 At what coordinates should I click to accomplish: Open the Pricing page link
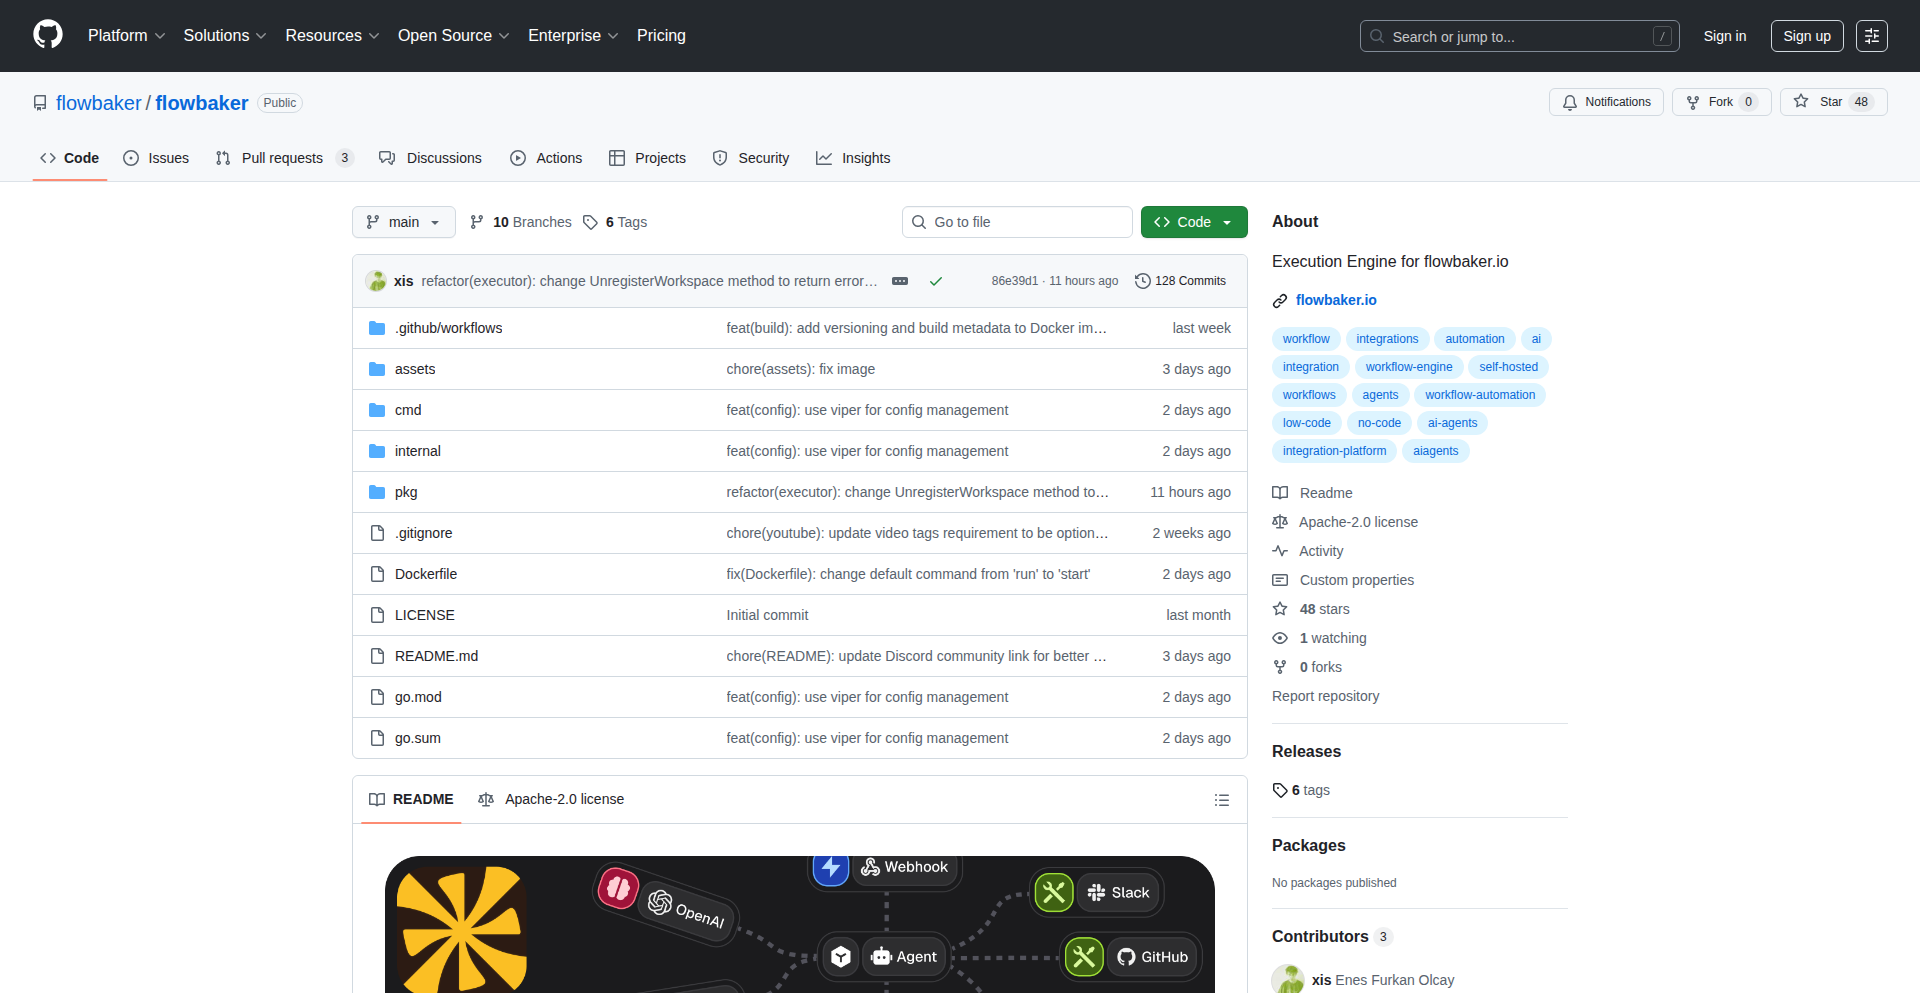(661, 36)
